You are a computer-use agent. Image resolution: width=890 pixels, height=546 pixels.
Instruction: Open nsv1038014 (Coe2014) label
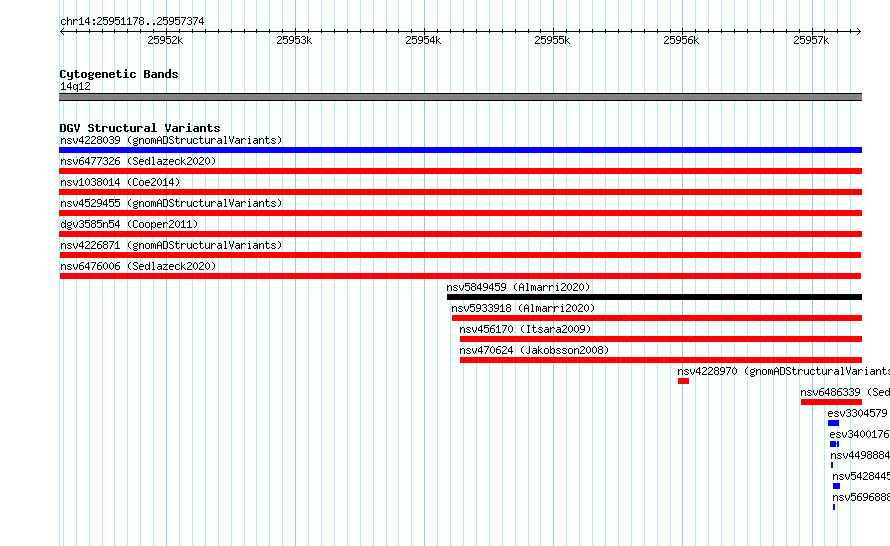[120, 182]
